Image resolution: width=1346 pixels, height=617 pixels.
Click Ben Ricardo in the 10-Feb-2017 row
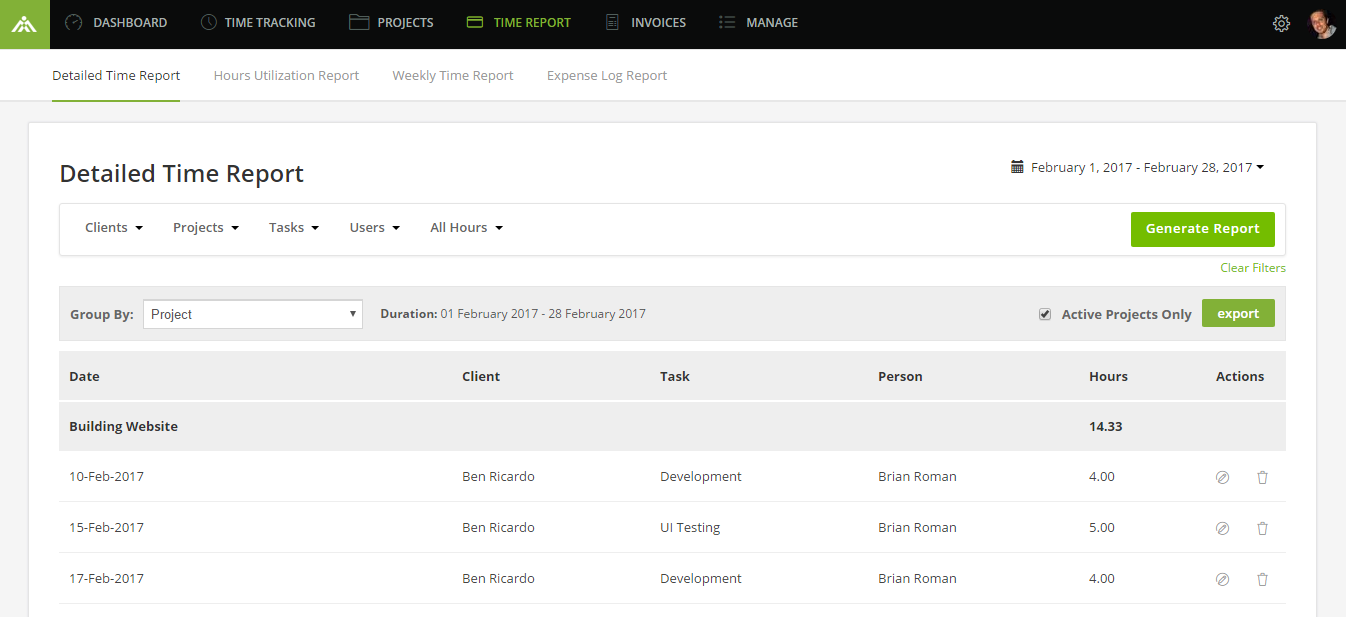[x=498, y=476]
